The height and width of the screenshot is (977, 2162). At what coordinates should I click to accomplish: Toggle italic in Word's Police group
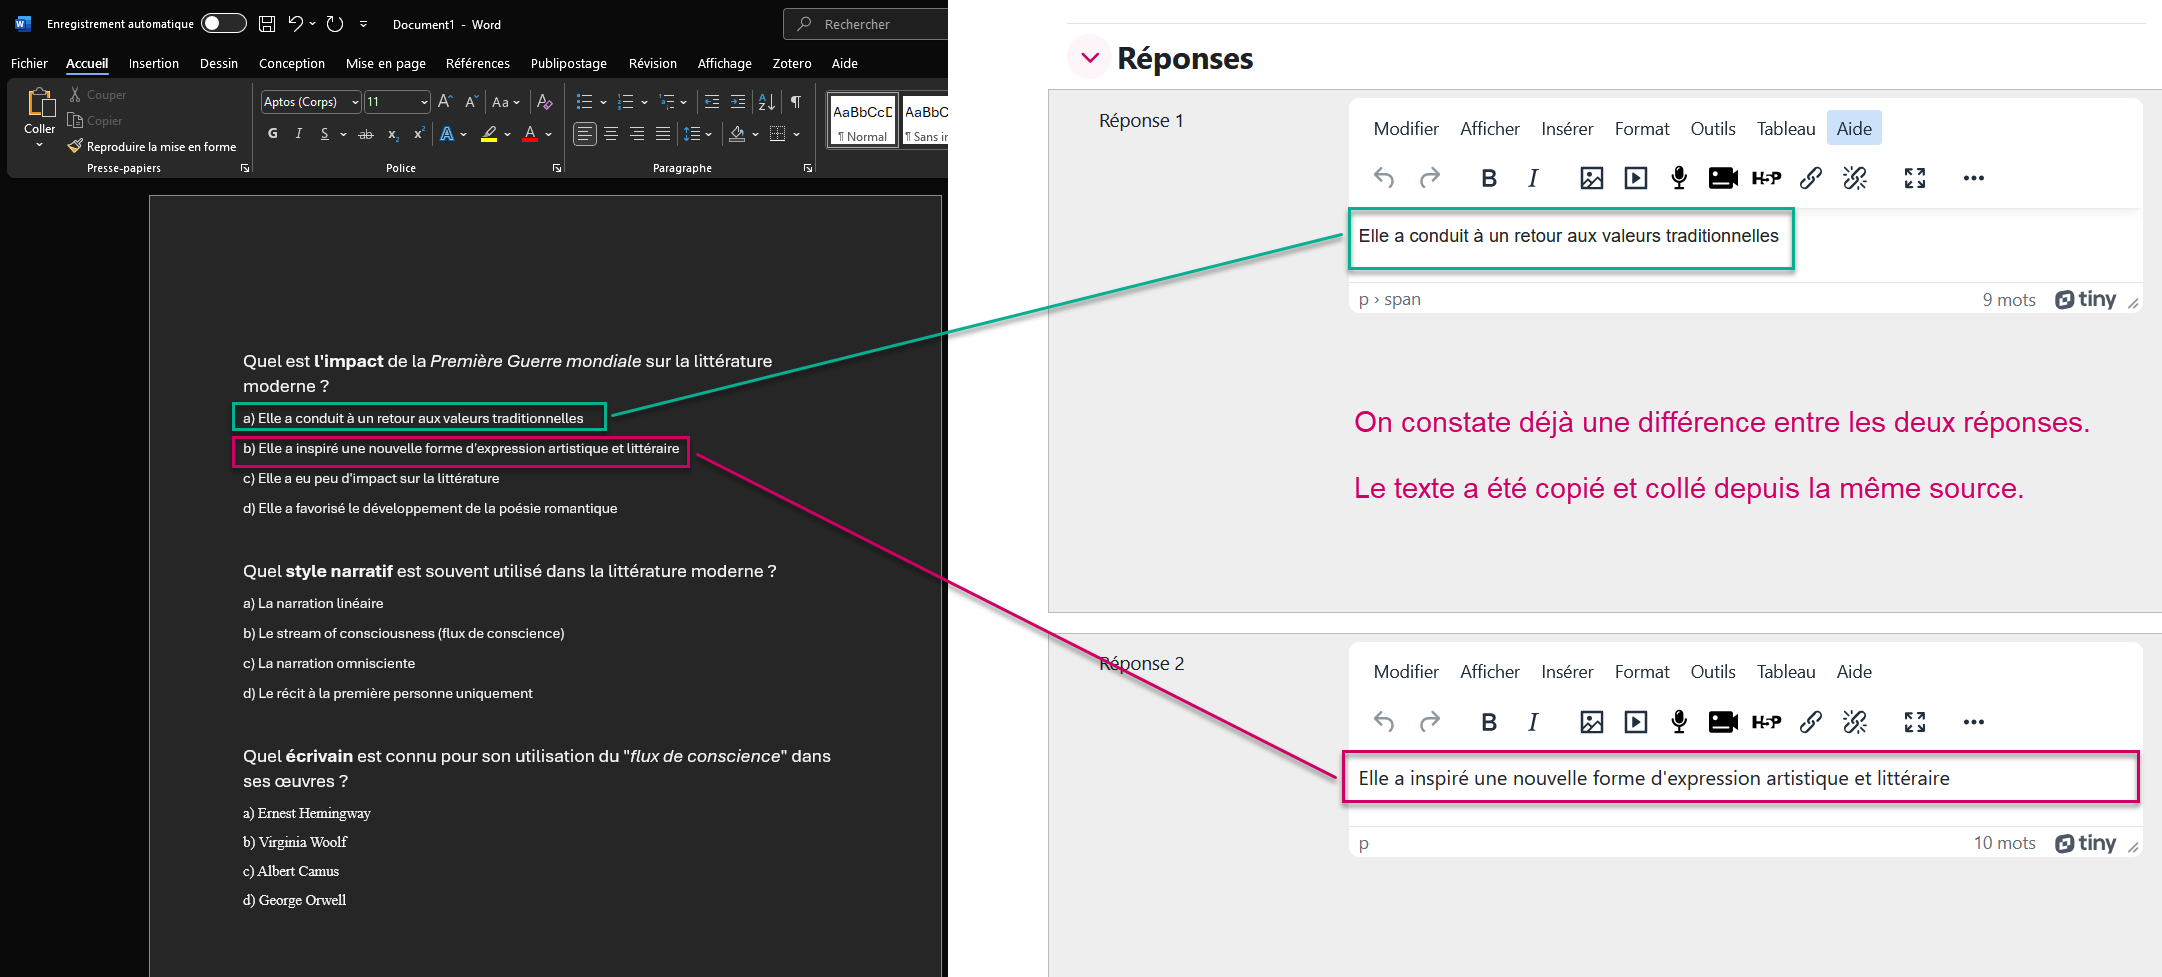tap(298, 134)
